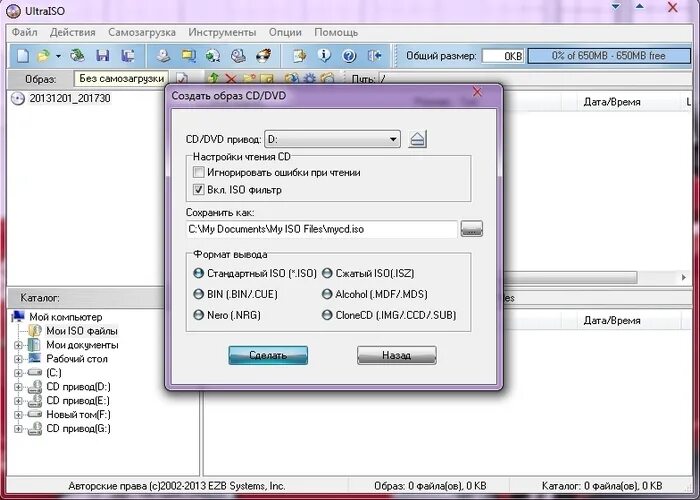Open the Файл menu
The height and width of the screenshot is (500, 700).
[x=25, y=33]
